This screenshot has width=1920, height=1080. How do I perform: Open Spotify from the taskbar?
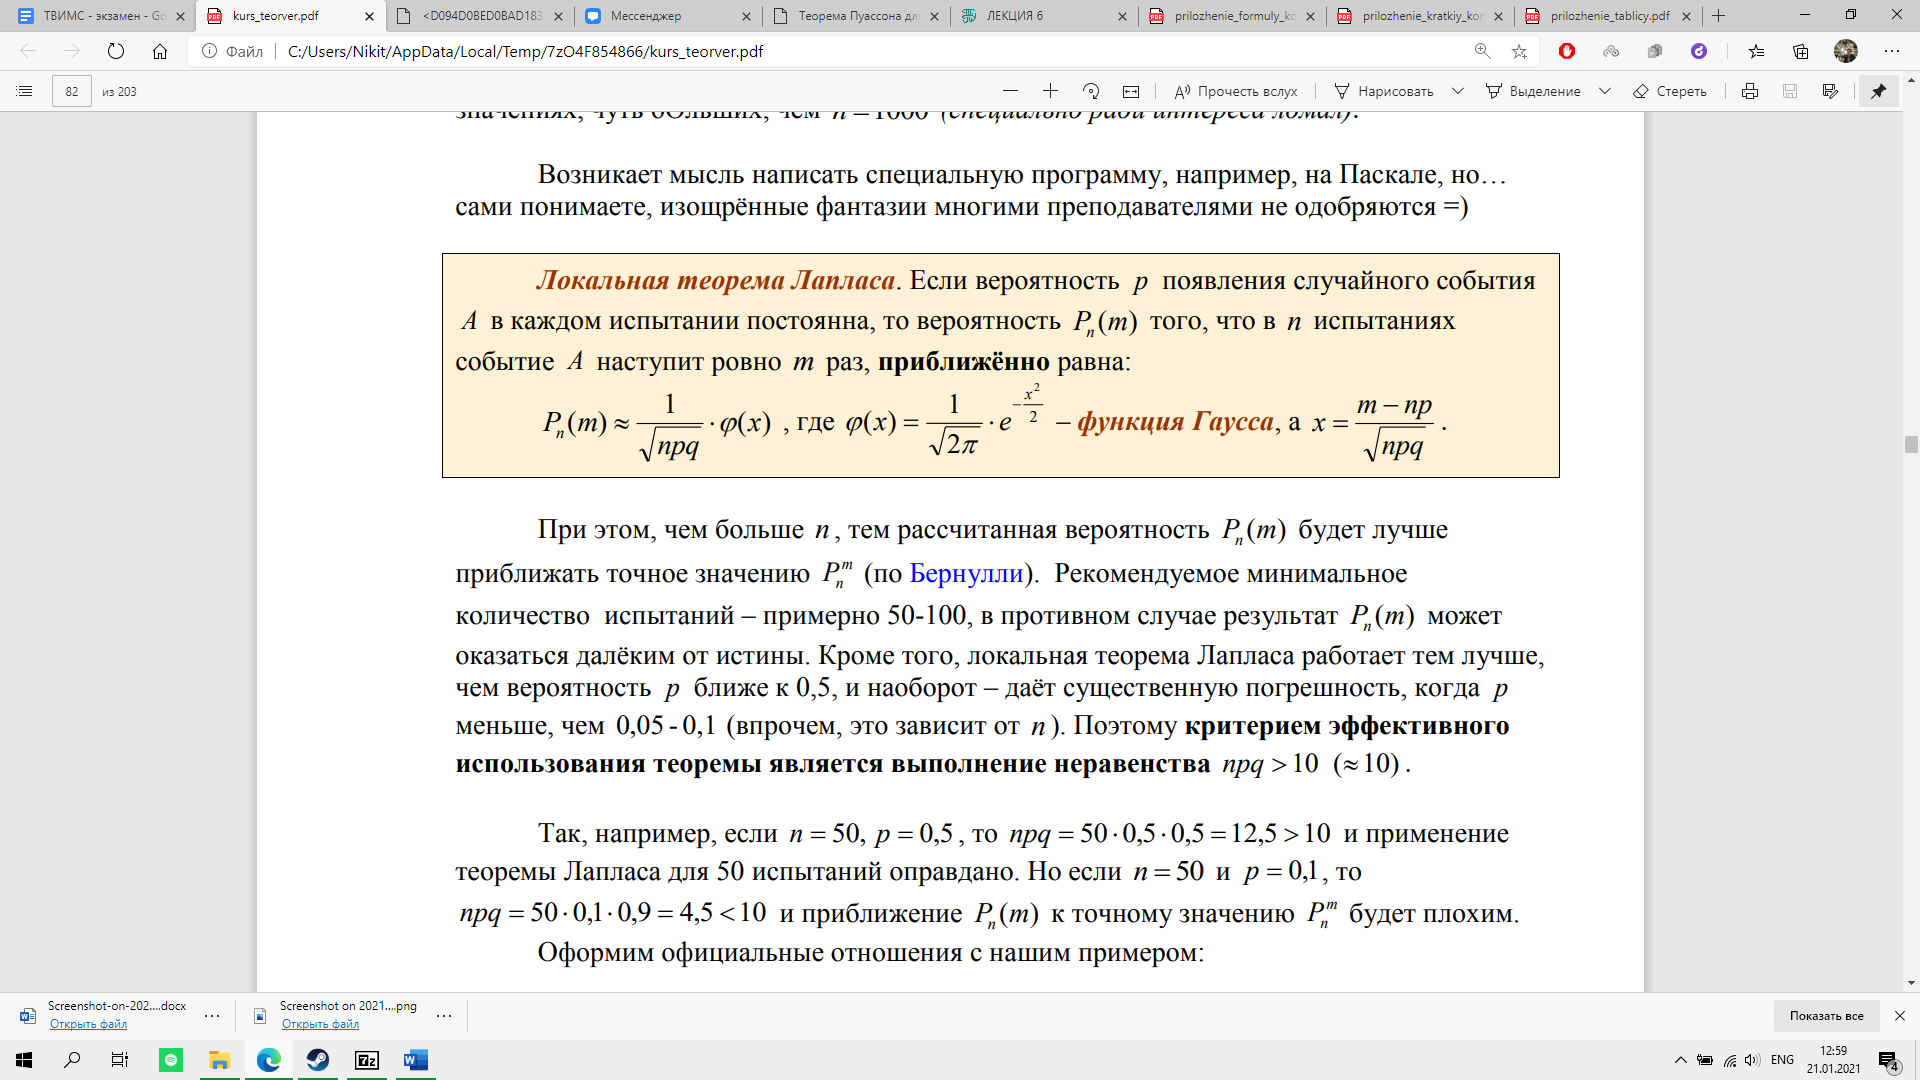pos(171,1060)
